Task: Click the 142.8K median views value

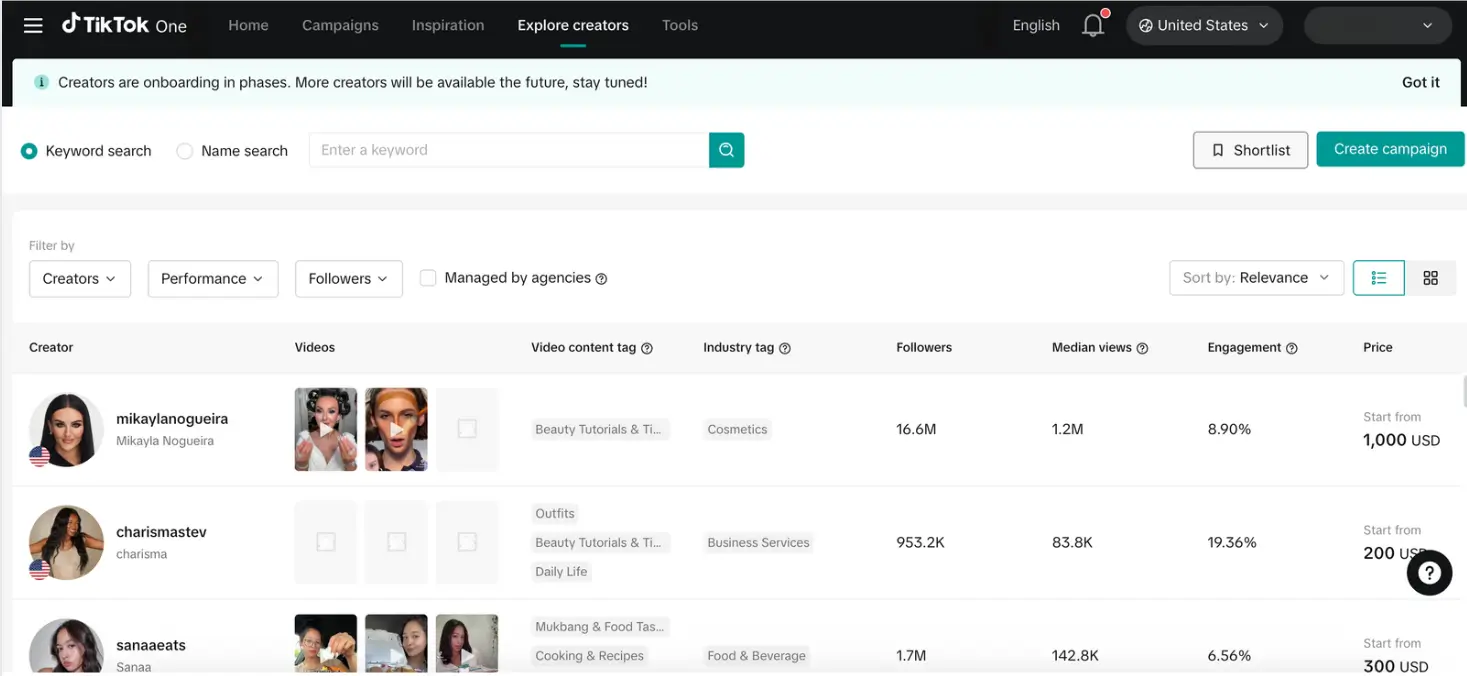Action: click(1075, 656)
